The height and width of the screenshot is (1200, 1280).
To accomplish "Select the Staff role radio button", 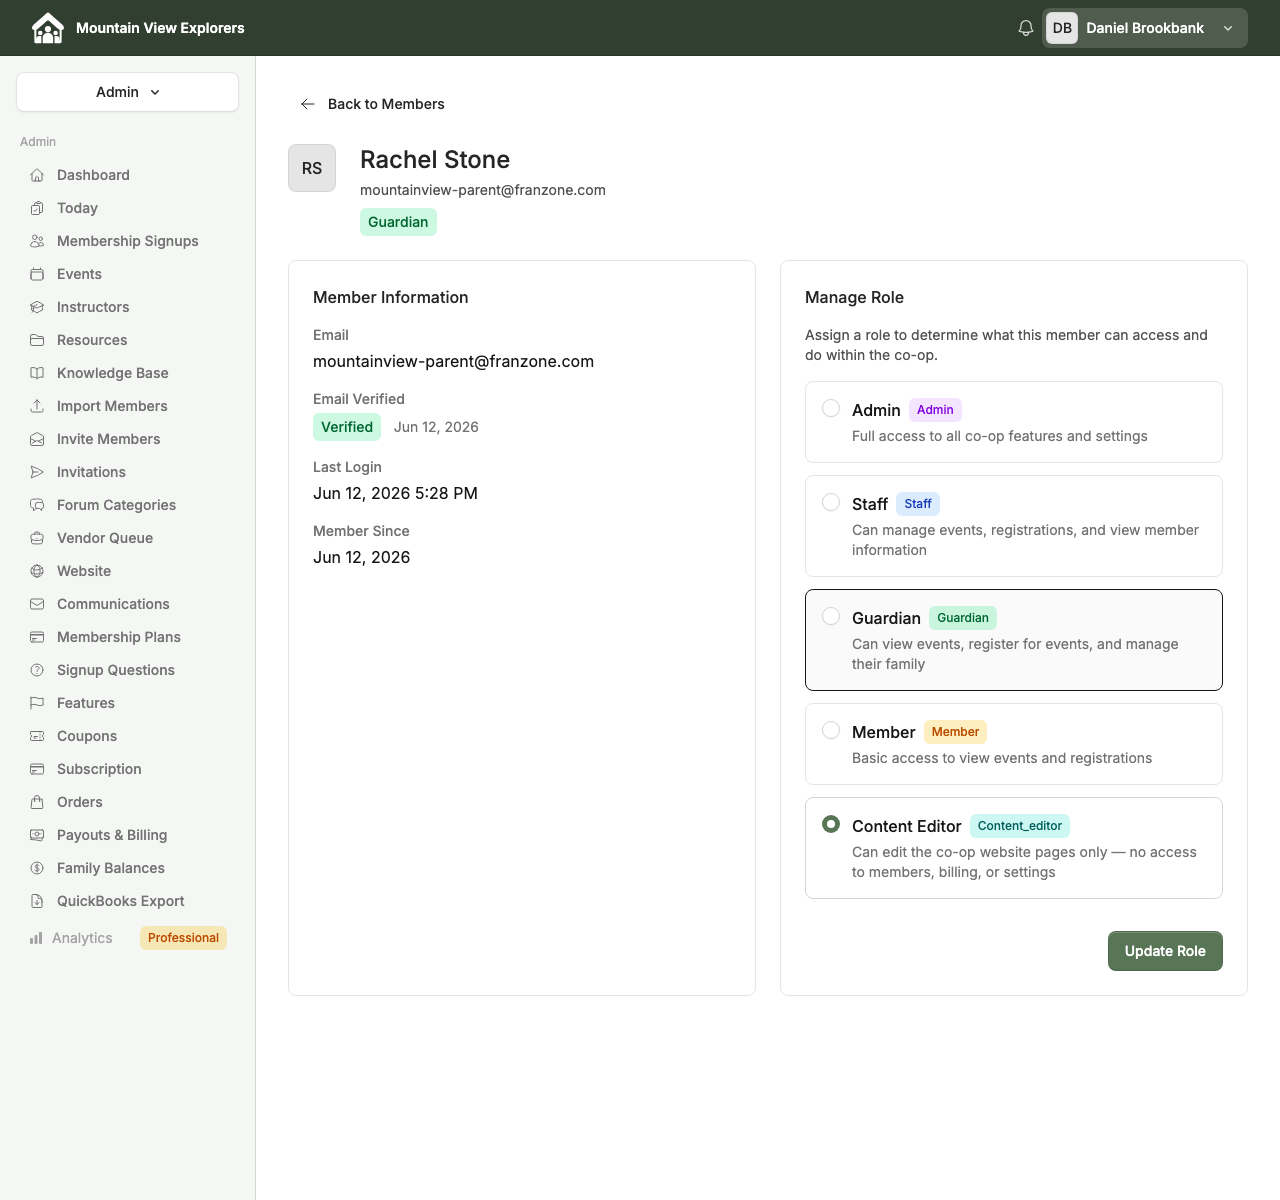I will pyautogui.click(x=831, y=502).
